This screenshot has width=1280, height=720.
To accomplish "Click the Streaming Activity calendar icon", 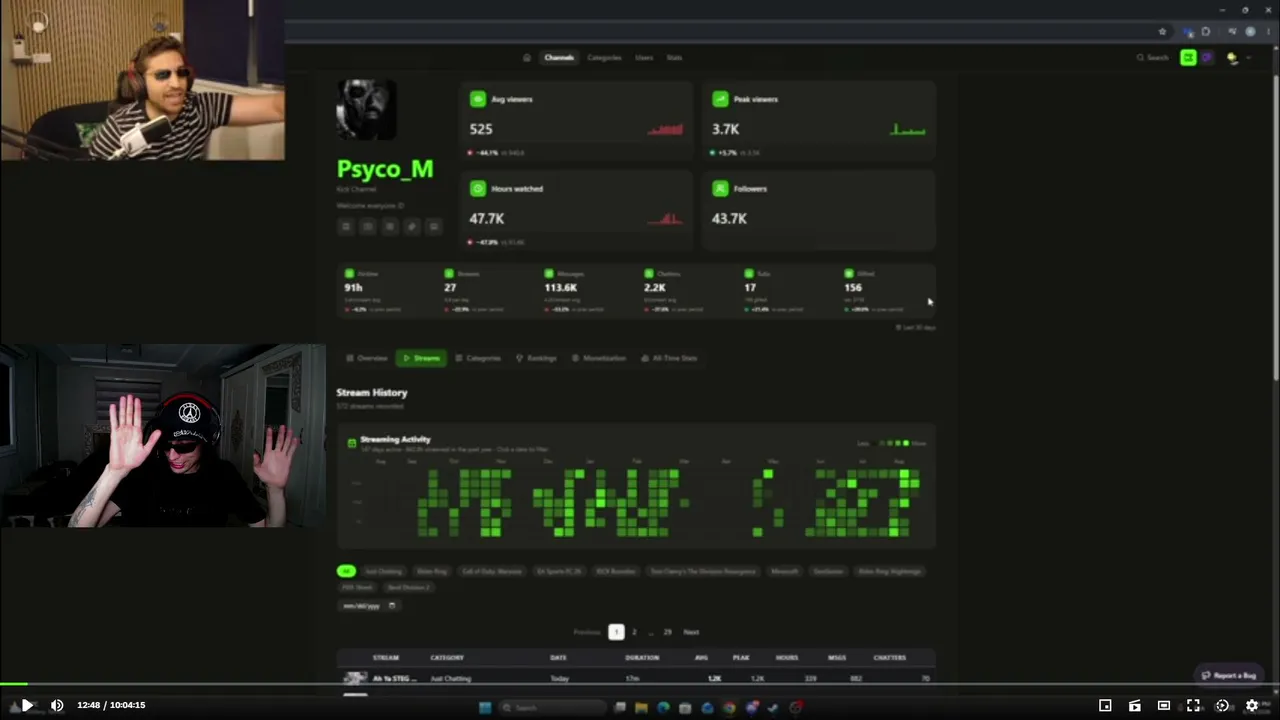I will (x=352, y=442).
